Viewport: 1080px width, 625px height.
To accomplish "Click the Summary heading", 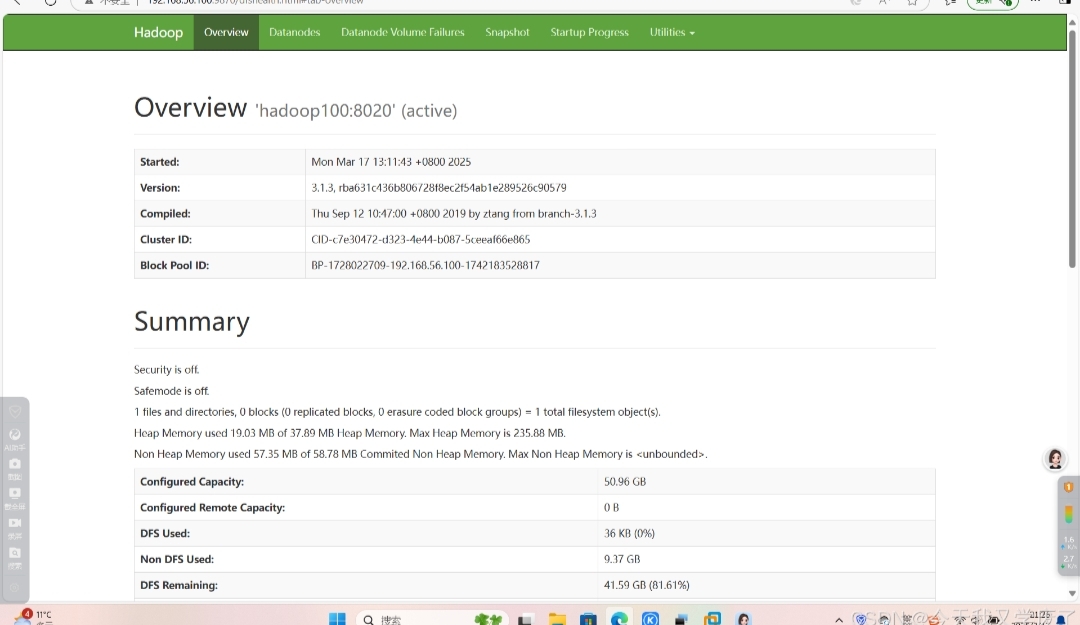I will coord(191,322).
